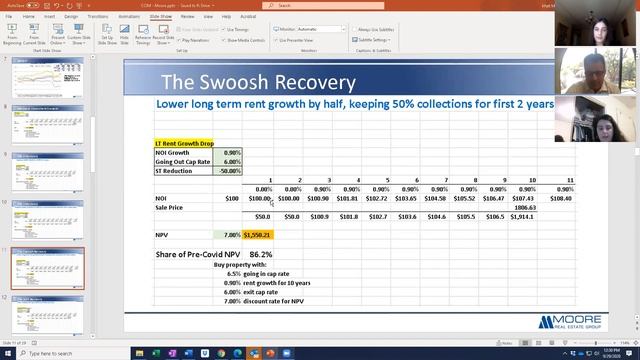
Task: Open file name saved-location dropdown
Action: 213,6
